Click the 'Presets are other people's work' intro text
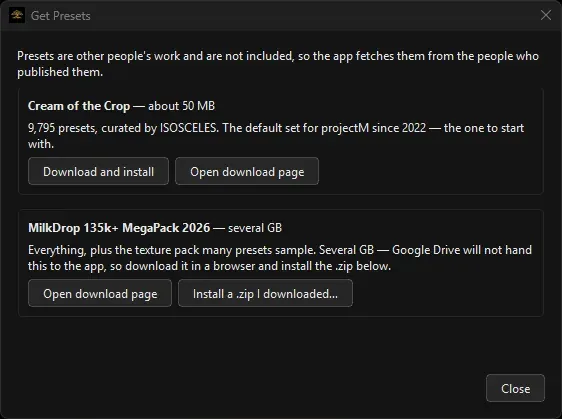This screenshot has width=562, height=419. 278,64
